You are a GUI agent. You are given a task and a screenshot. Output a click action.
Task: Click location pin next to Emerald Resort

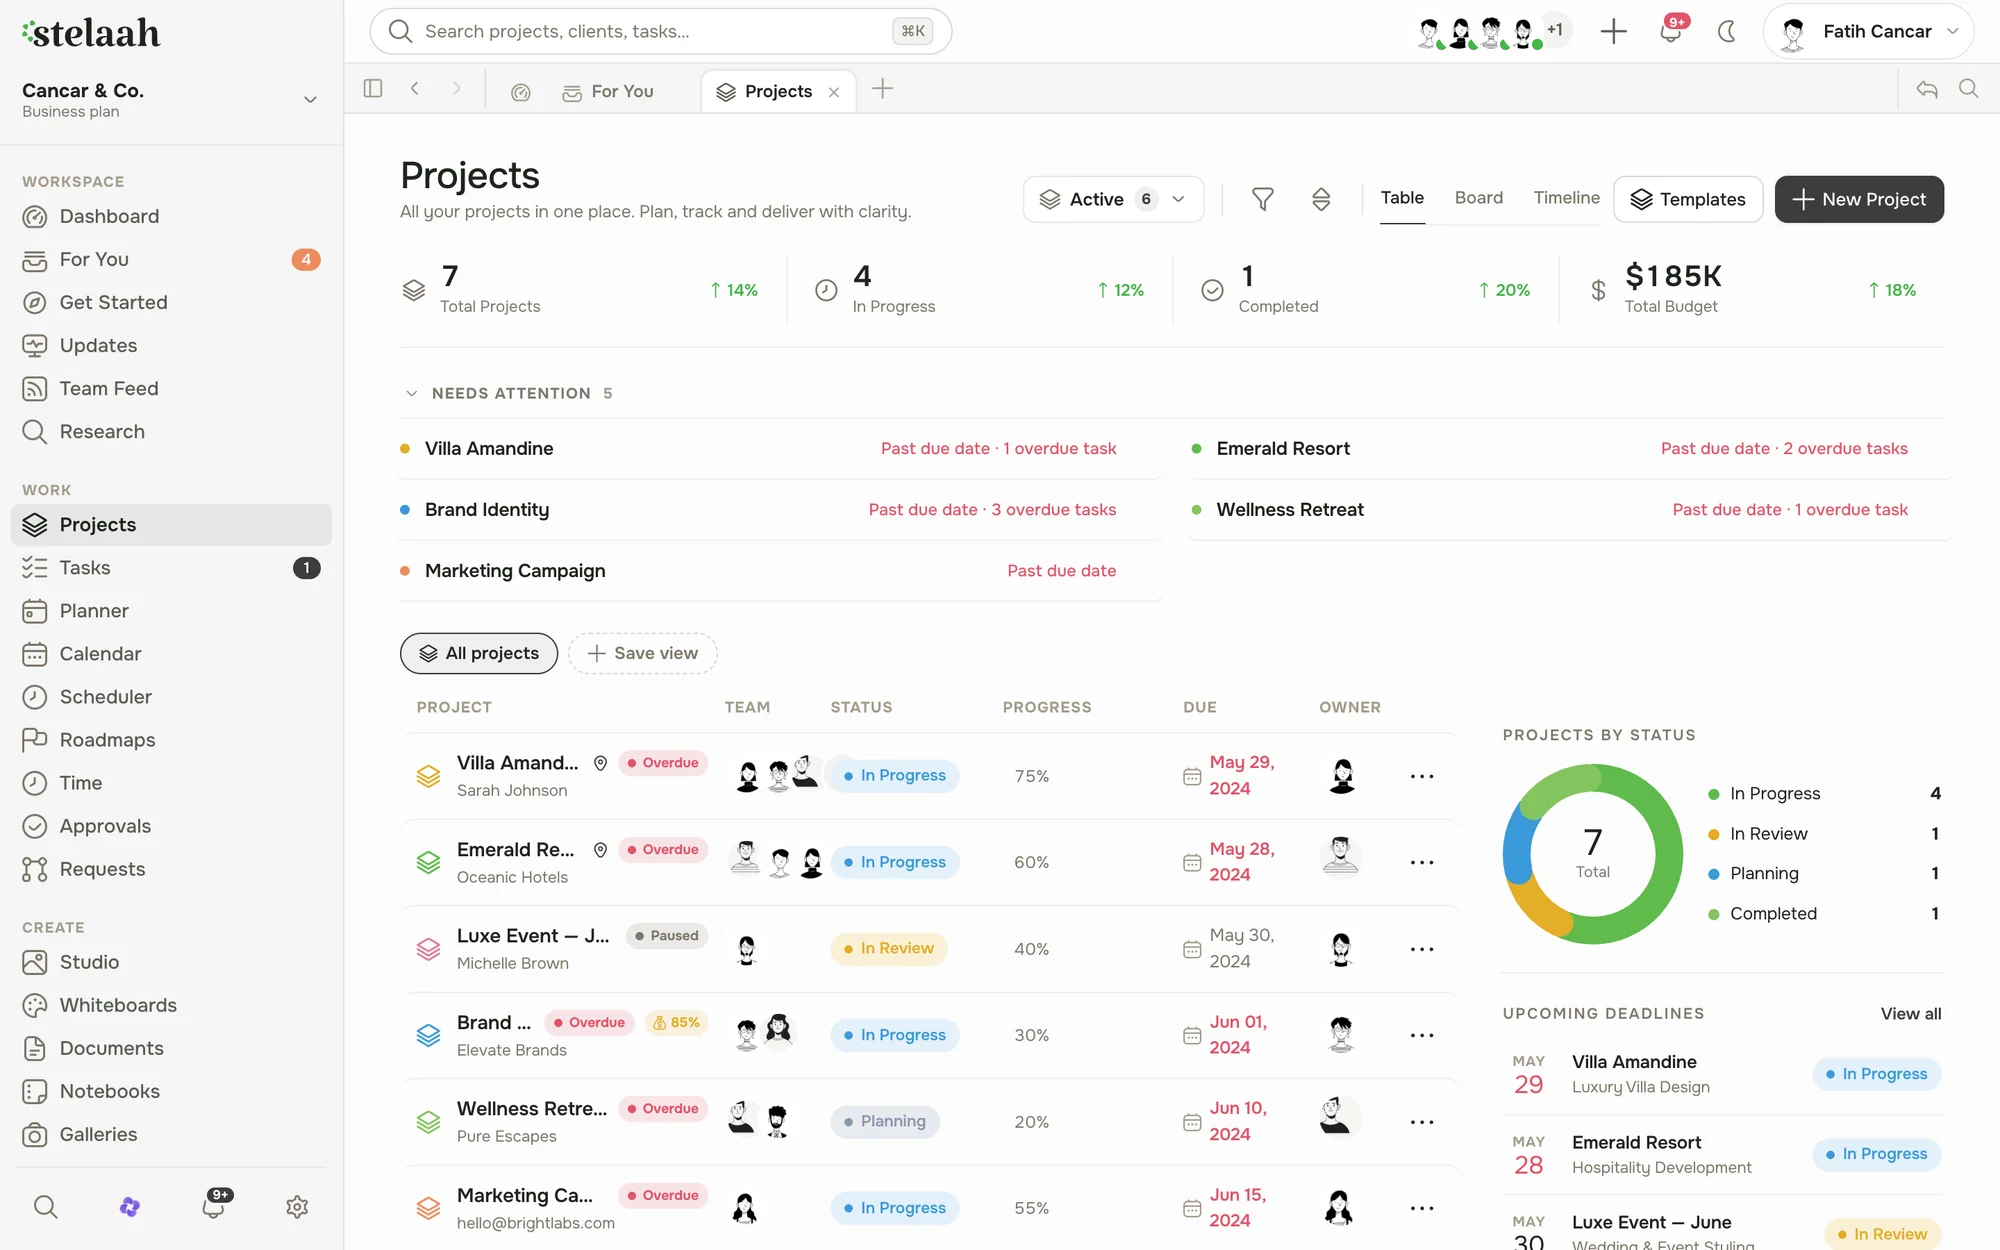click(600, 850)
